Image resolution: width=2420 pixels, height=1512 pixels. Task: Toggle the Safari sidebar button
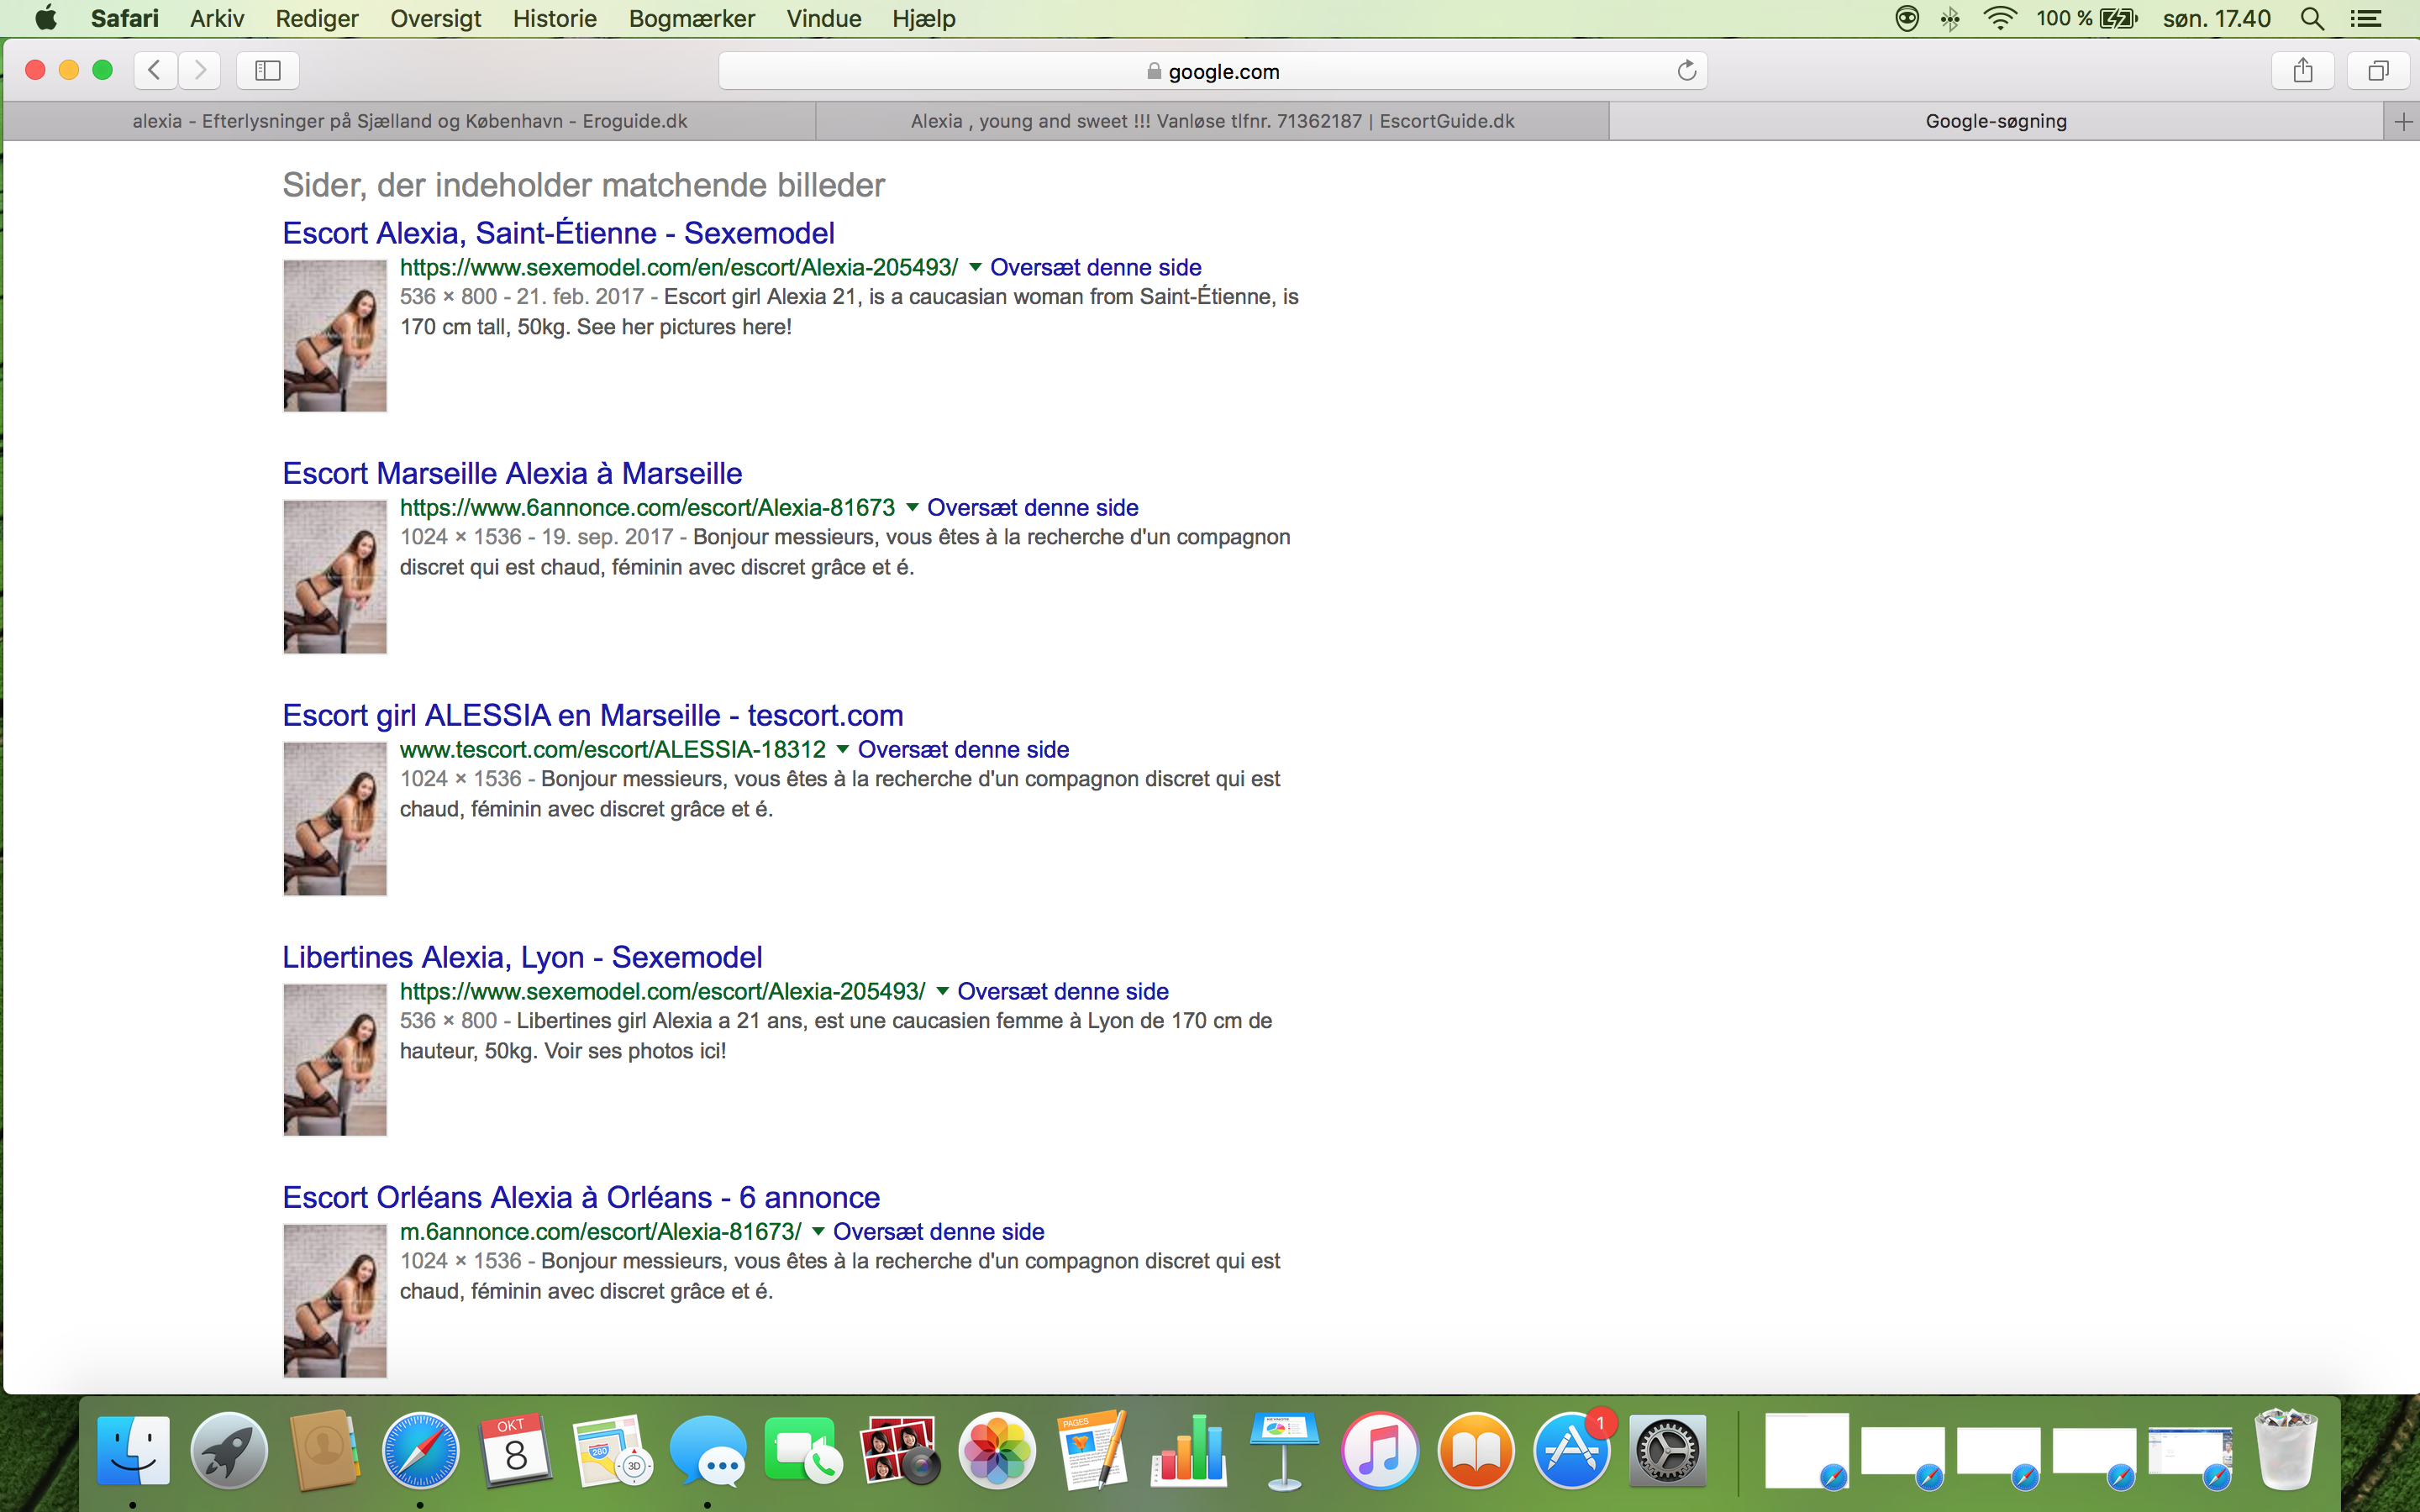tap(268, 70)
